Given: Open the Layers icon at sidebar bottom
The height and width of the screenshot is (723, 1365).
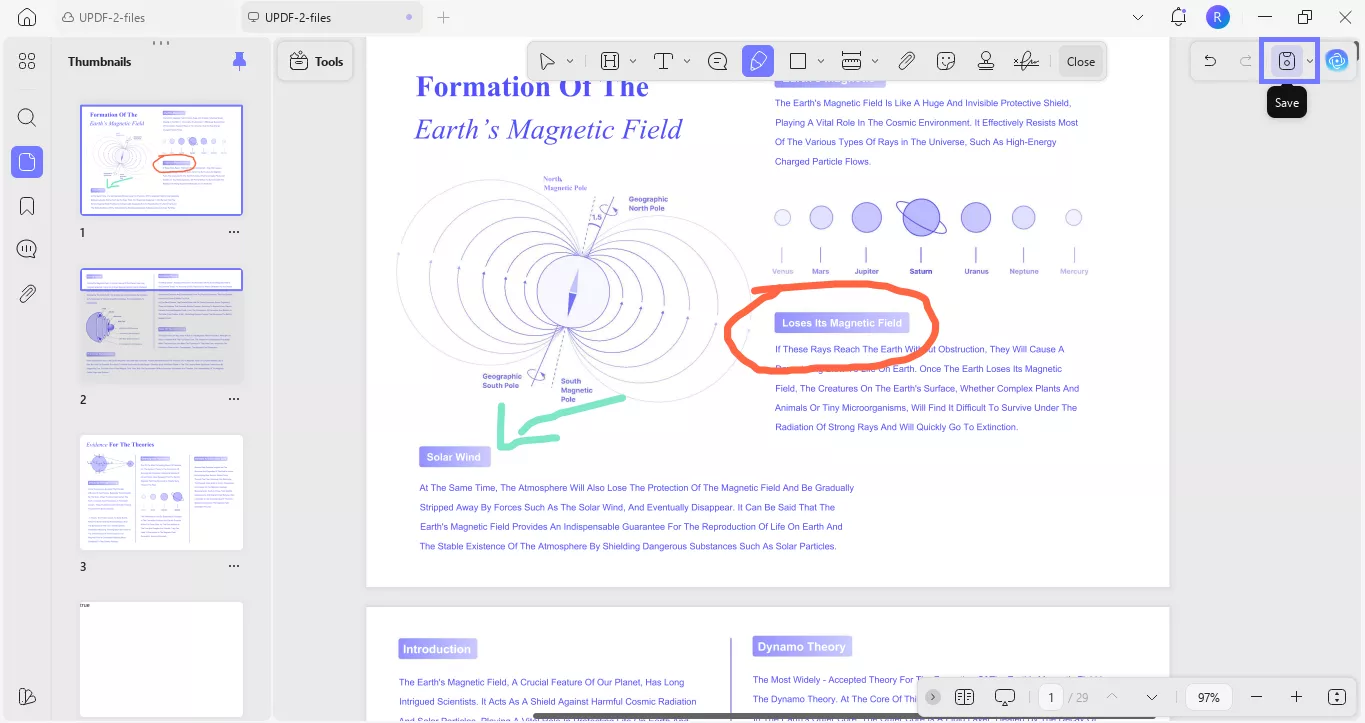Looking at the screenshot, I should (x=27, y=697).
